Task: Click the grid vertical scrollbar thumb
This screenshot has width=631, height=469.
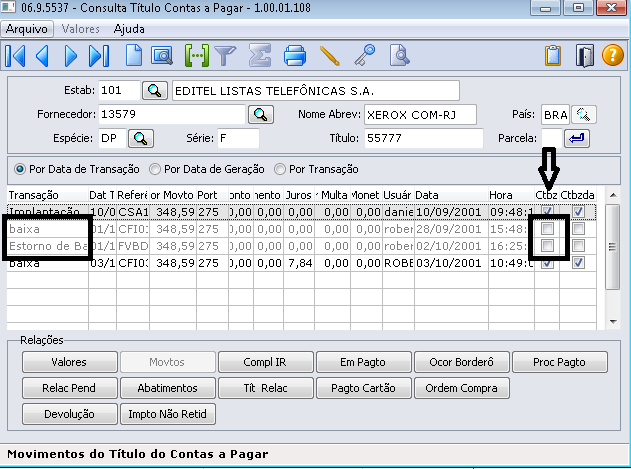Action: (x=612, y=246)
